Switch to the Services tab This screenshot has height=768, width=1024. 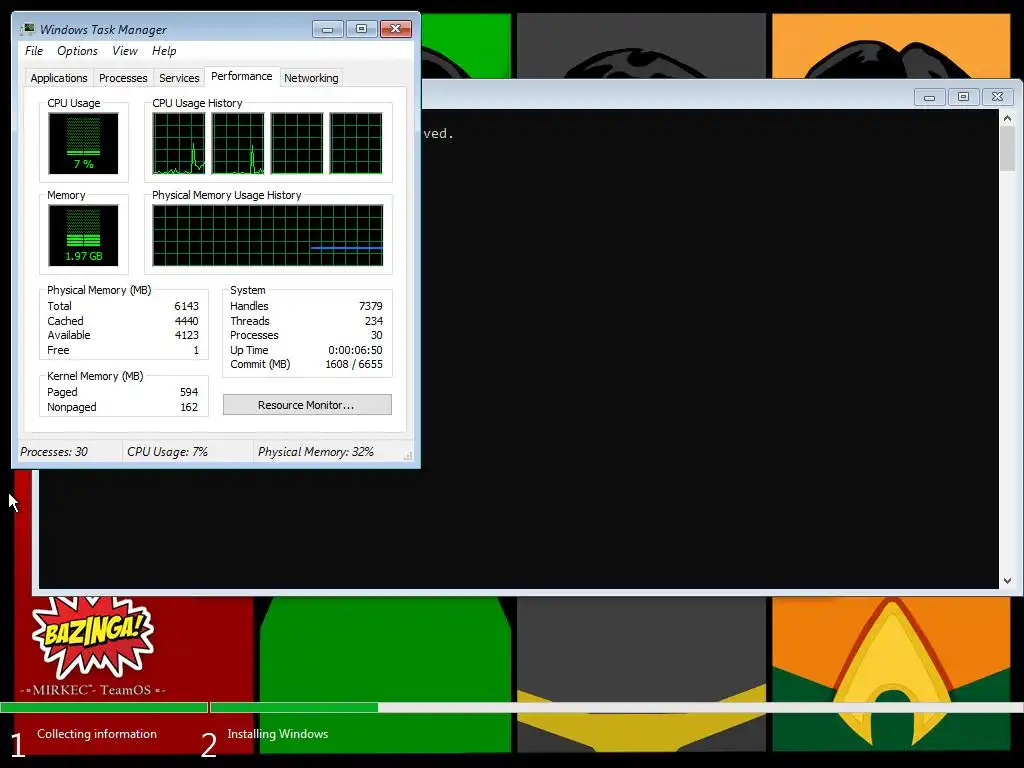point(179,78)
